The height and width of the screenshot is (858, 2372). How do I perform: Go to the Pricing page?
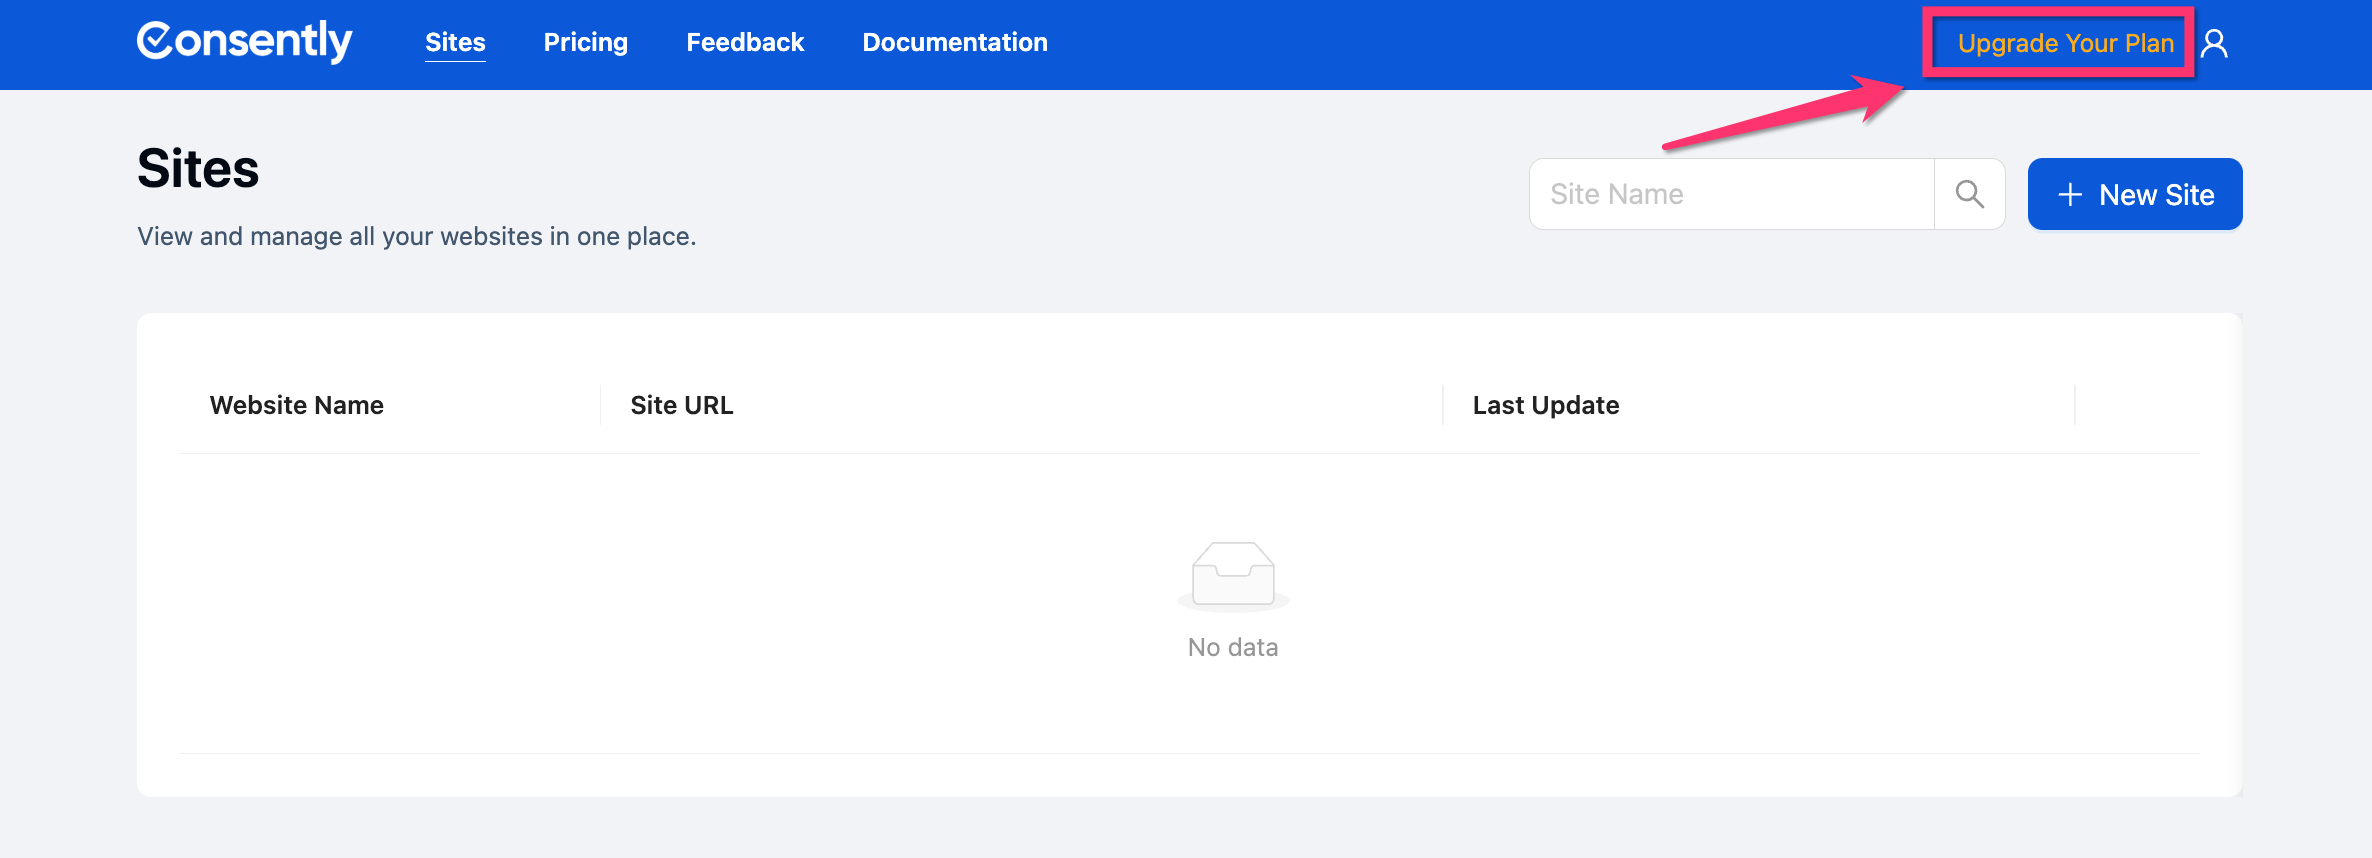click(585, 42)
